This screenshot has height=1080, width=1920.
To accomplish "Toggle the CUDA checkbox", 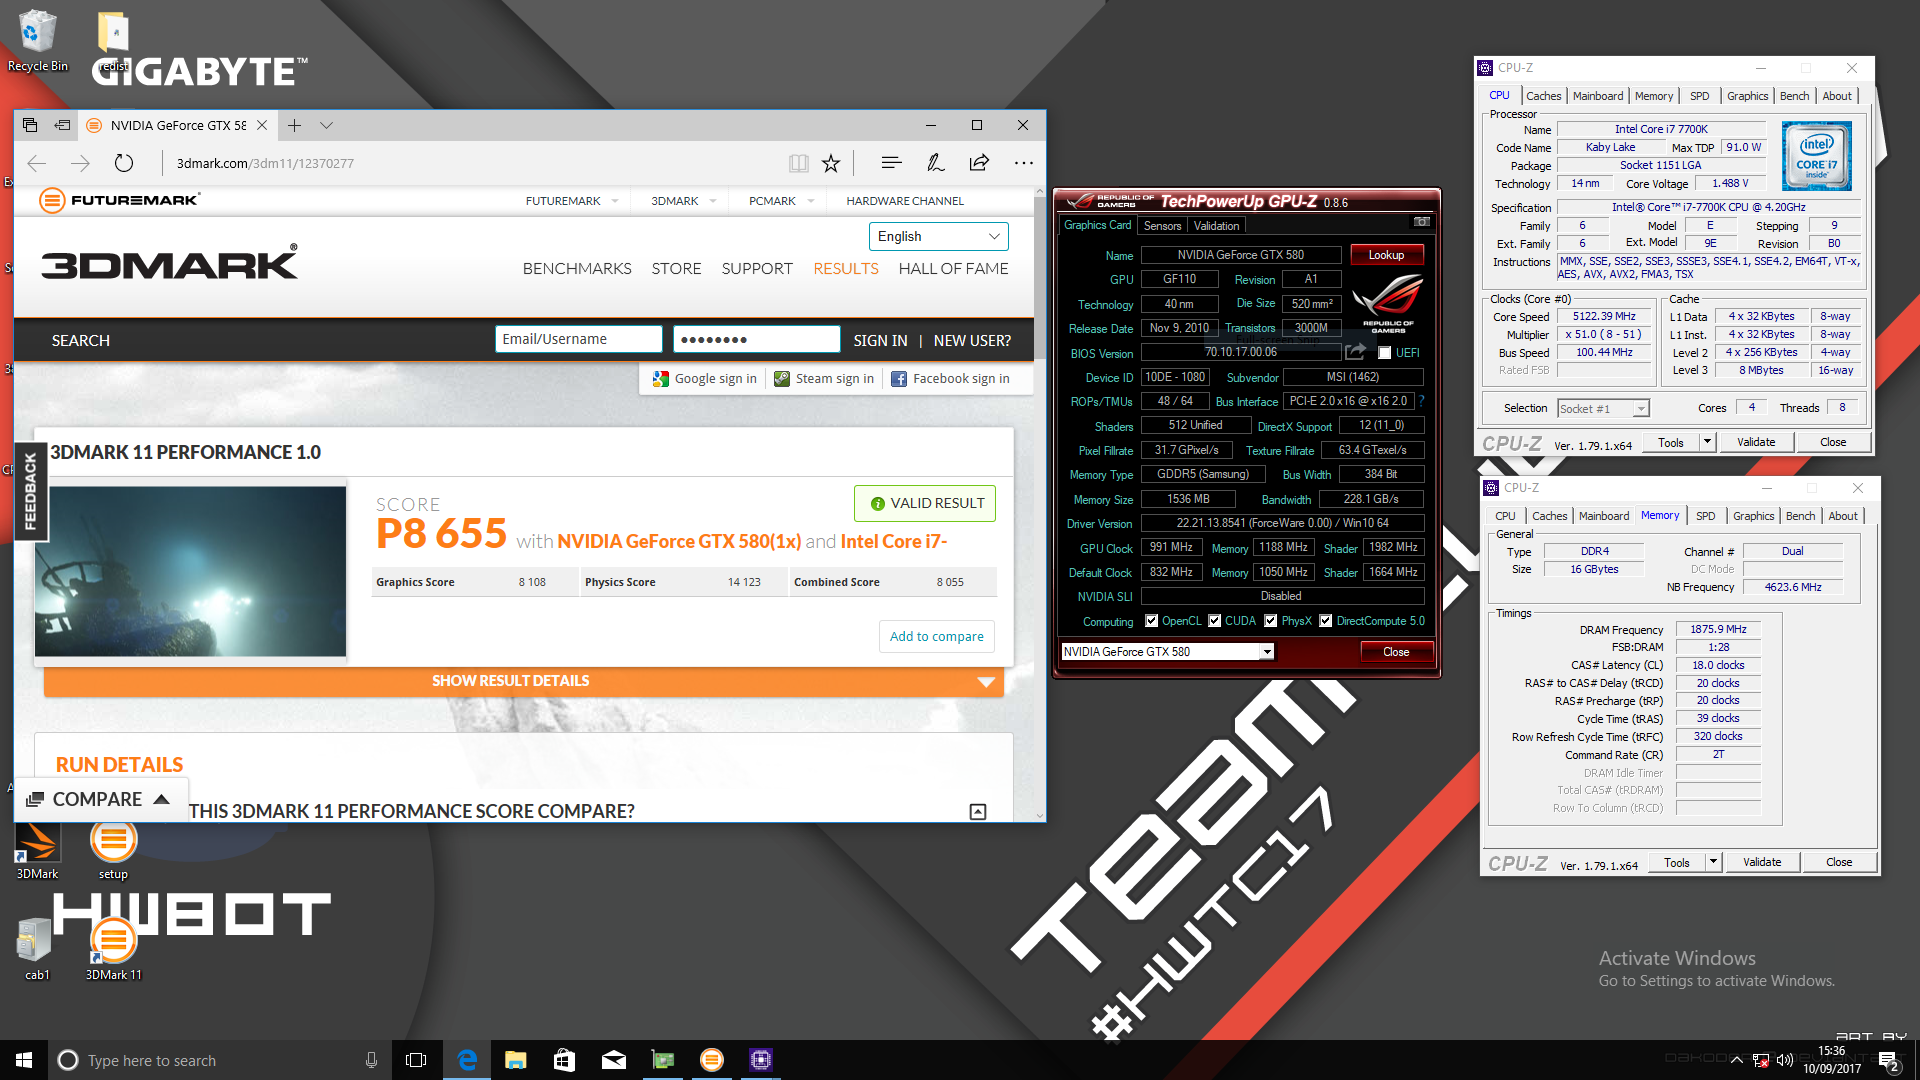I will (x=1215, y=621).
